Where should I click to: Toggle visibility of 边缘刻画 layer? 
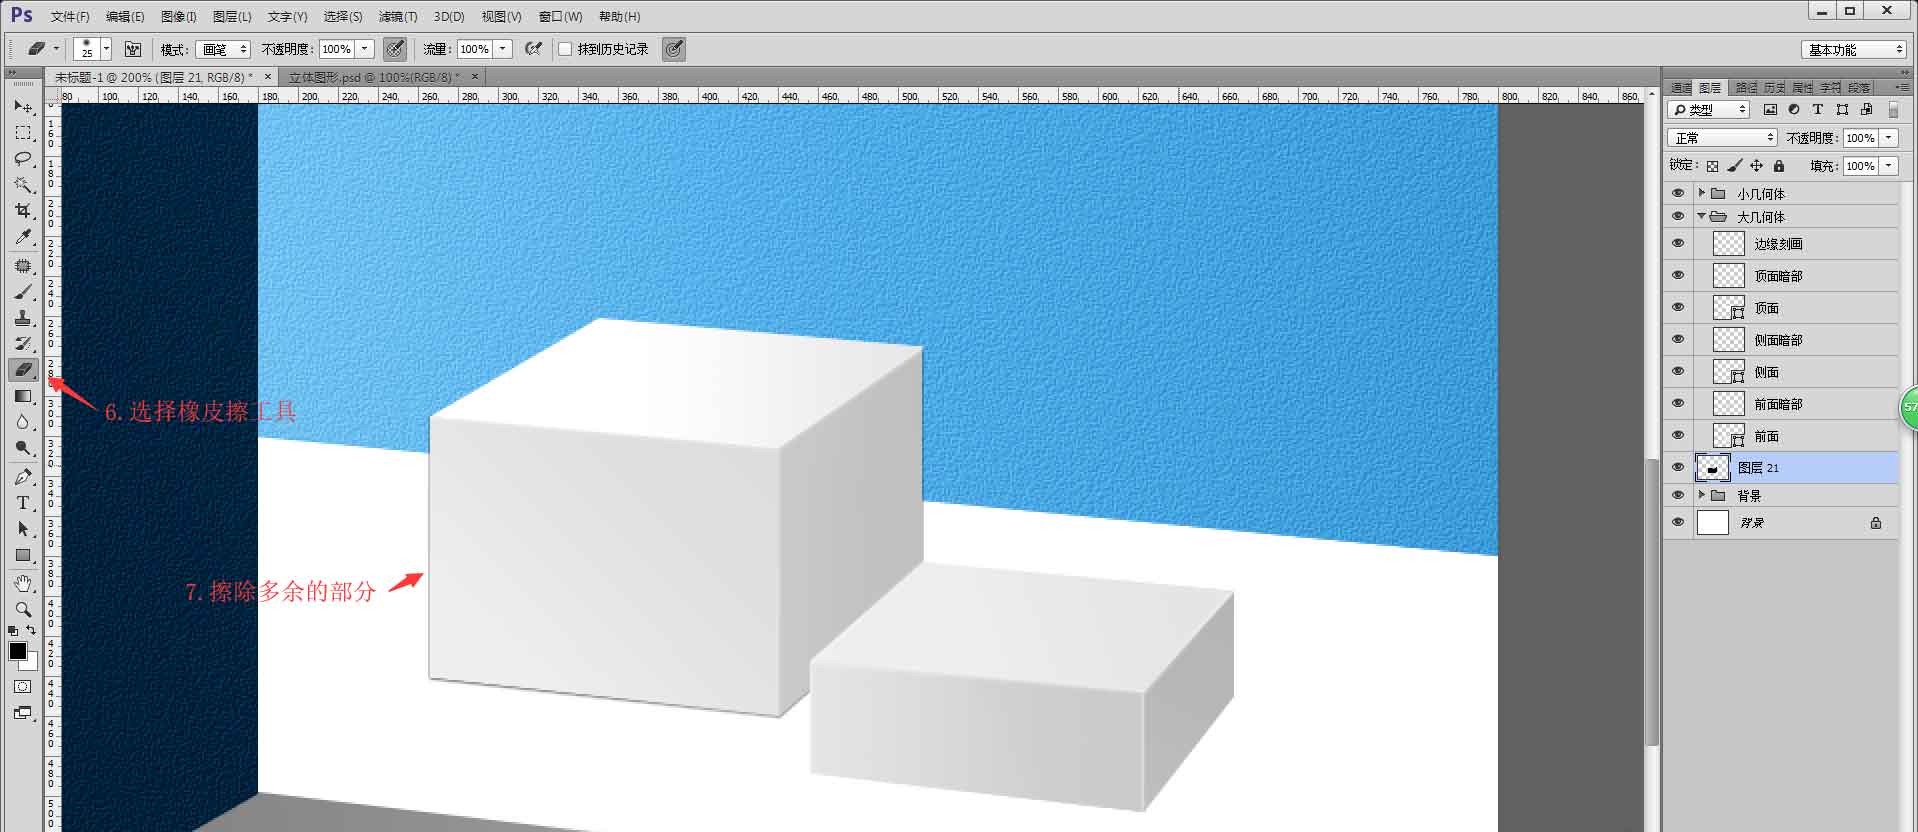pyautogui.click(x=1678, y=243)
